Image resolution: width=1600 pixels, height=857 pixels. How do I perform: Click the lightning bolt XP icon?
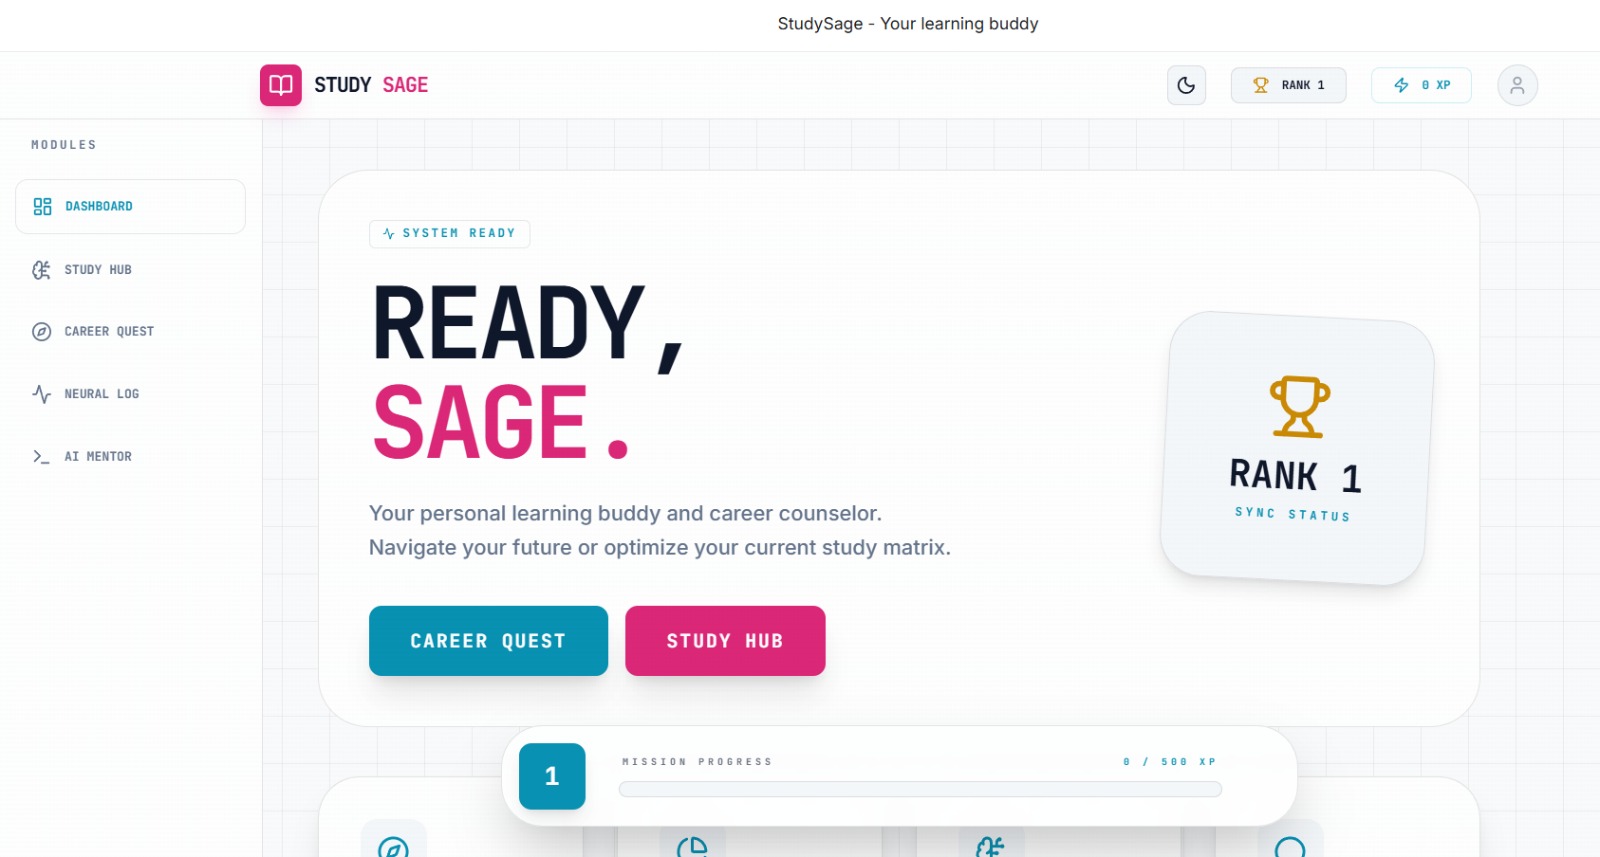[1401, 85]
